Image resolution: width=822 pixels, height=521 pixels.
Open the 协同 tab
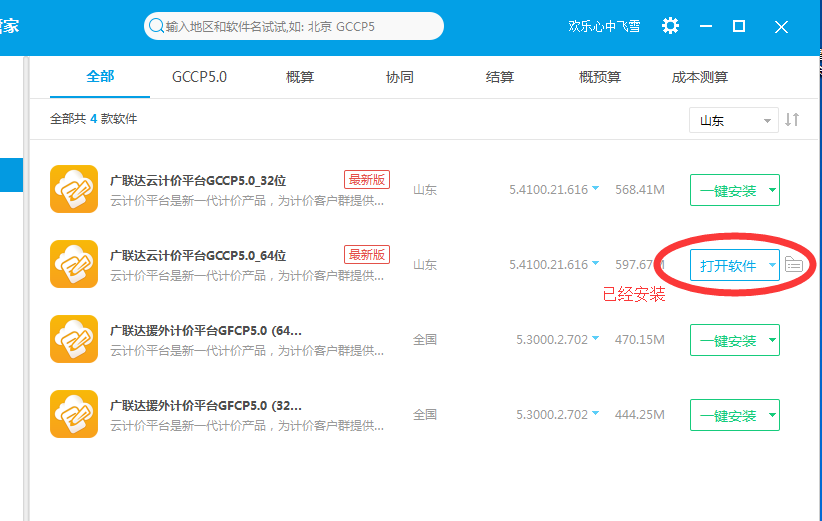399,77
